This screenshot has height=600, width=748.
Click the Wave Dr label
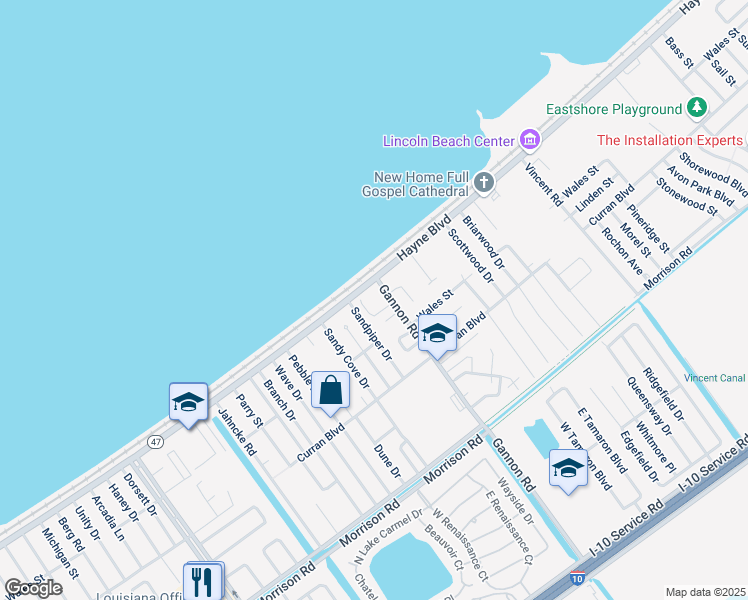tap(288, 383)
